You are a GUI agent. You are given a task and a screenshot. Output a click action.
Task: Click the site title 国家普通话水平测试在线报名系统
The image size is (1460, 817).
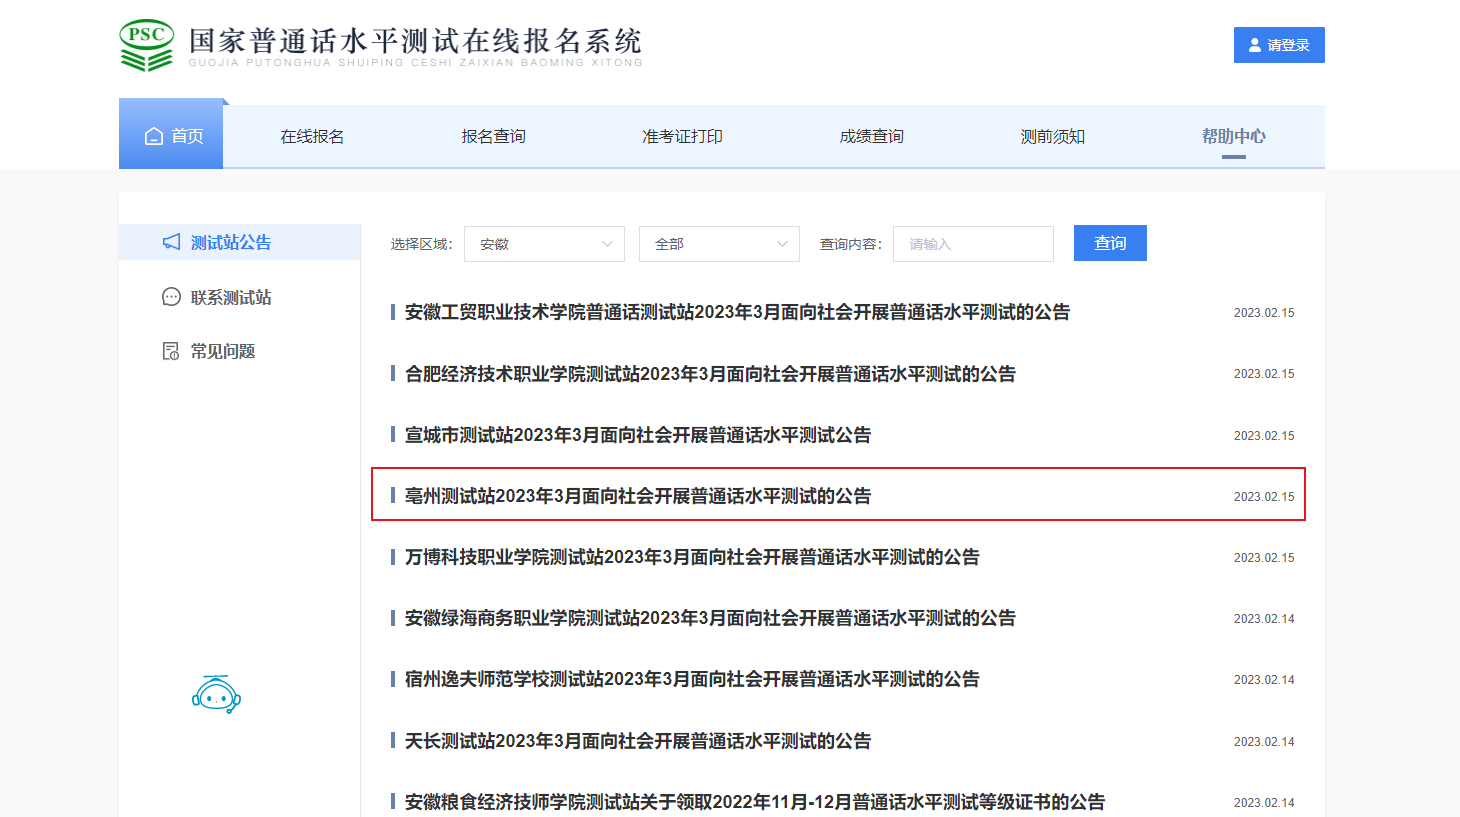click(415, 41)
